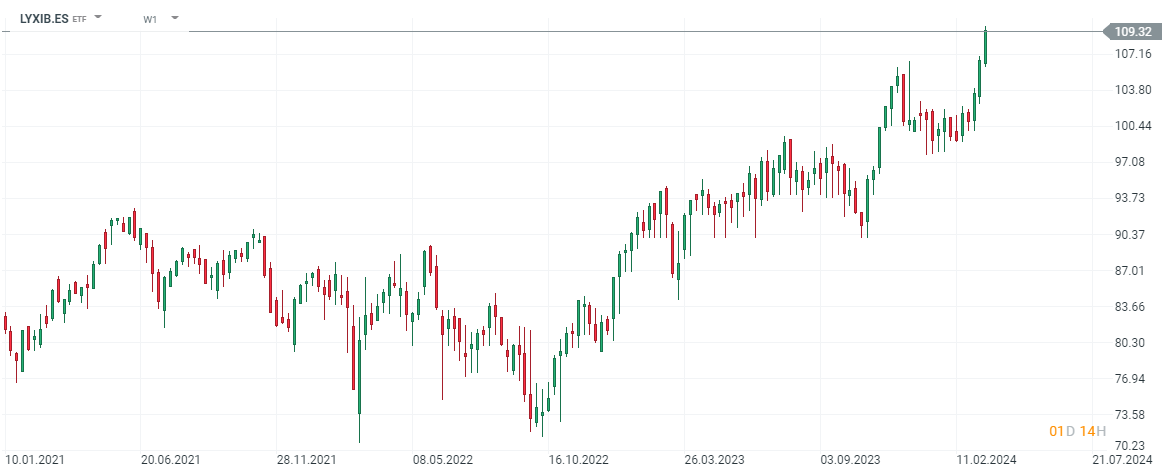This screenshot has width=1175, height=476.
Task: Select the 80.30 level on price axis
Action: [x=1134, y=343]
